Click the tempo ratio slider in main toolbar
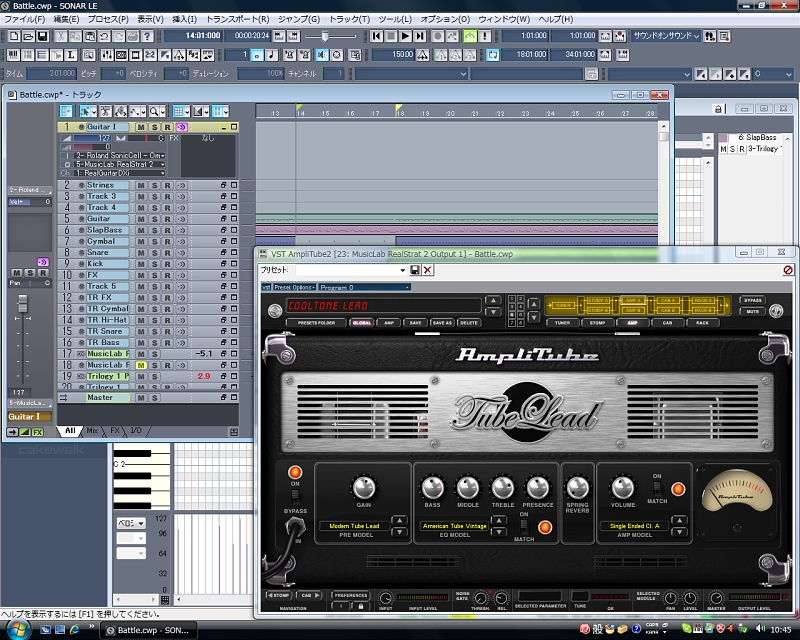 click(325, 36)
